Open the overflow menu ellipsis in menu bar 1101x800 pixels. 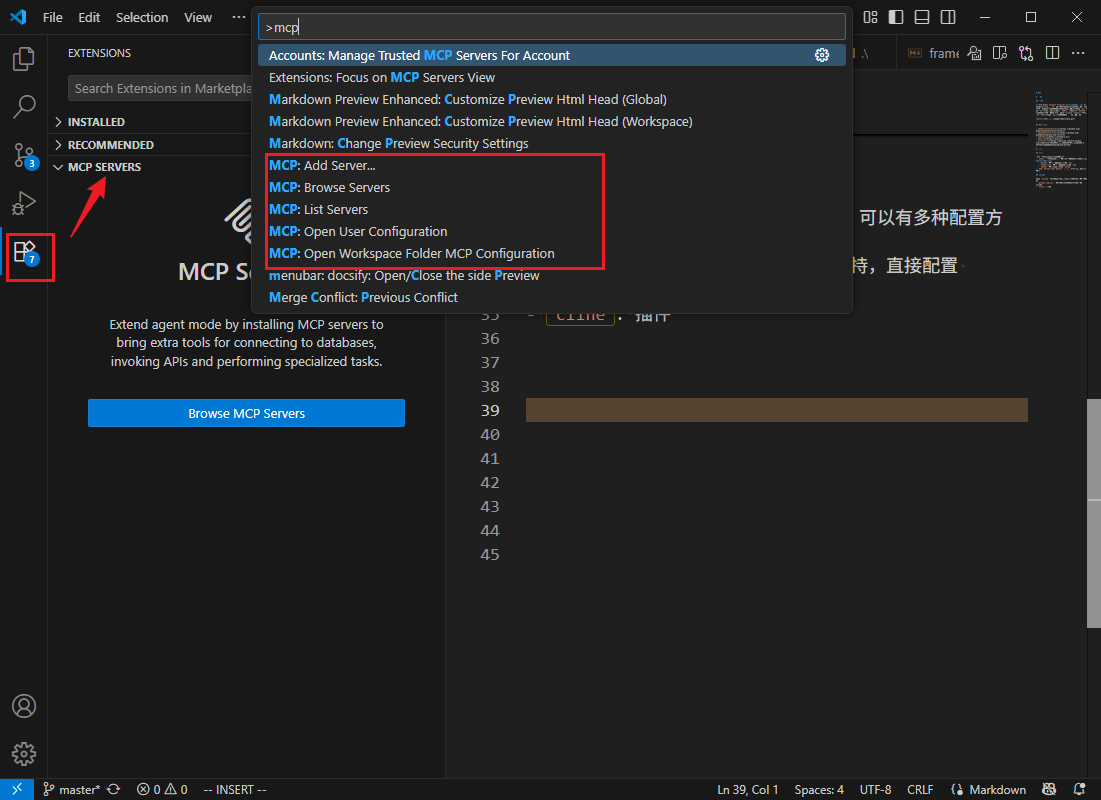coord(239,17)
